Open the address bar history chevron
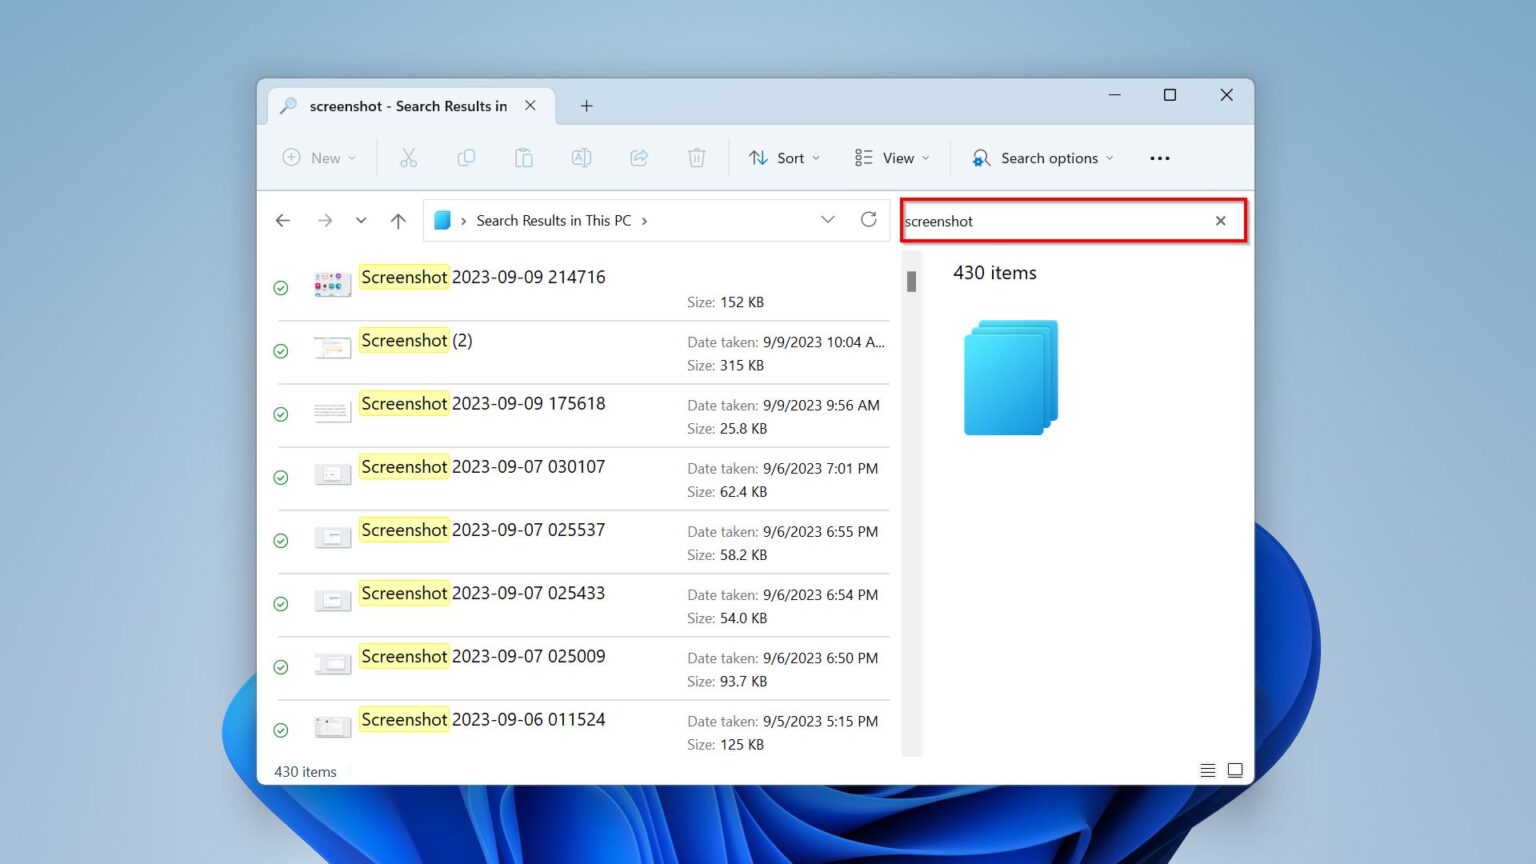Viewport: 1536px width, 864px height. 828,220
